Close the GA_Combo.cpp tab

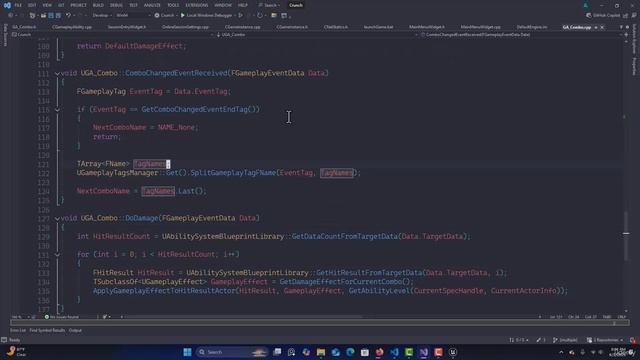[x=602, y=27]
